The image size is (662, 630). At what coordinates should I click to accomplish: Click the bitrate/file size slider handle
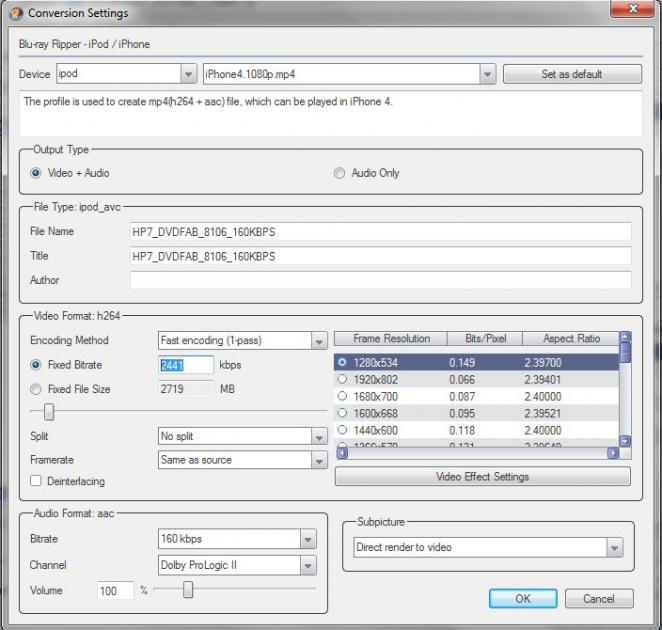coord(49,412)
